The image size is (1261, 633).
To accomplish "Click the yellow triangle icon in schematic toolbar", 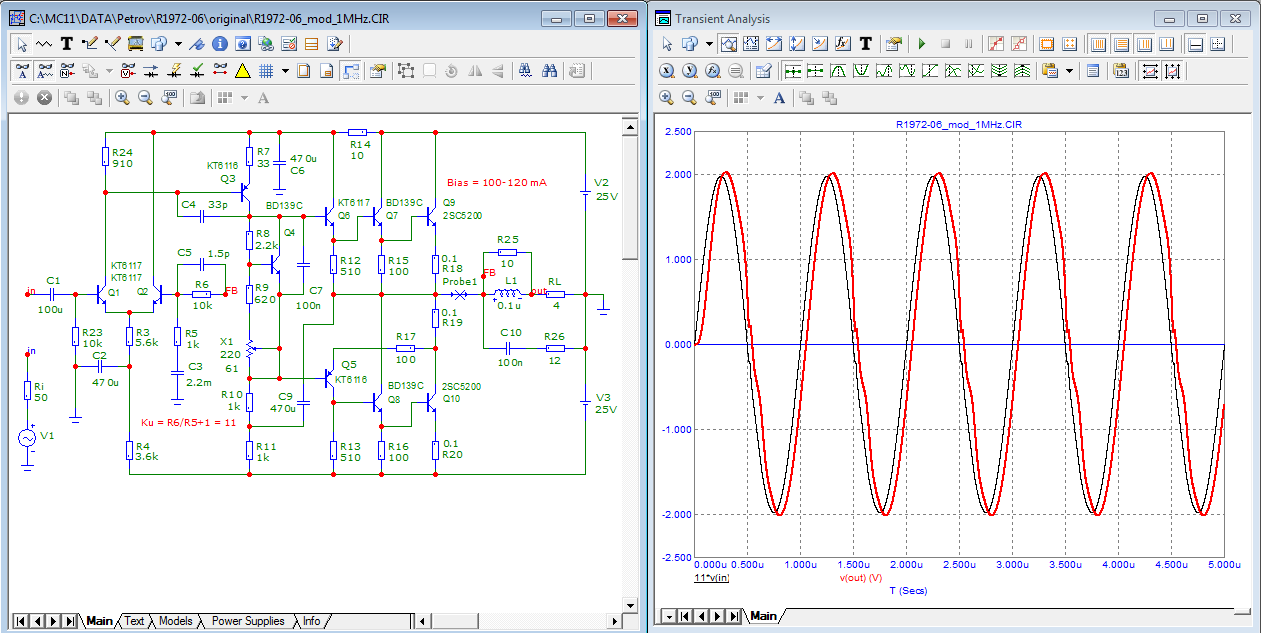I will (x=242, y=71).
